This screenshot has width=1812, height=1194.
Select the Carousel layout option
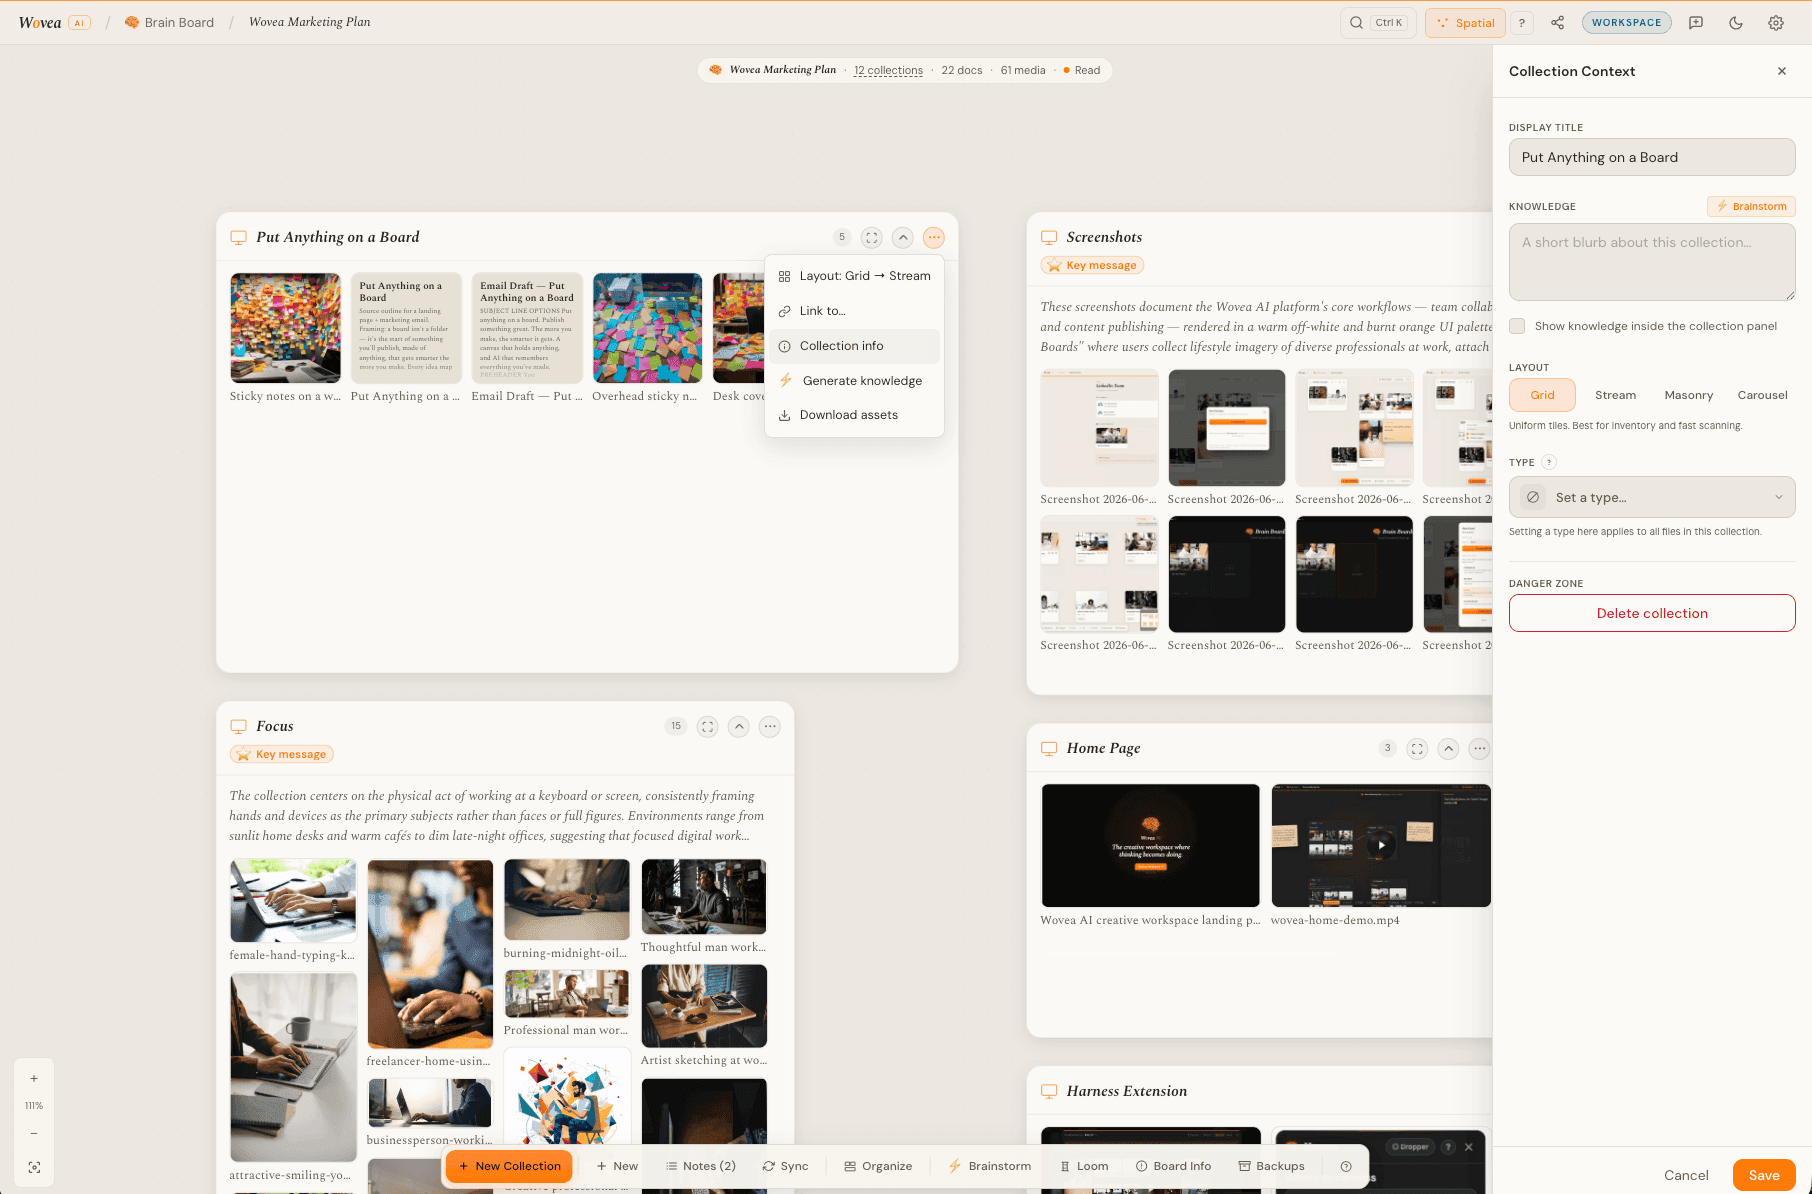[x=1762, y=395]
